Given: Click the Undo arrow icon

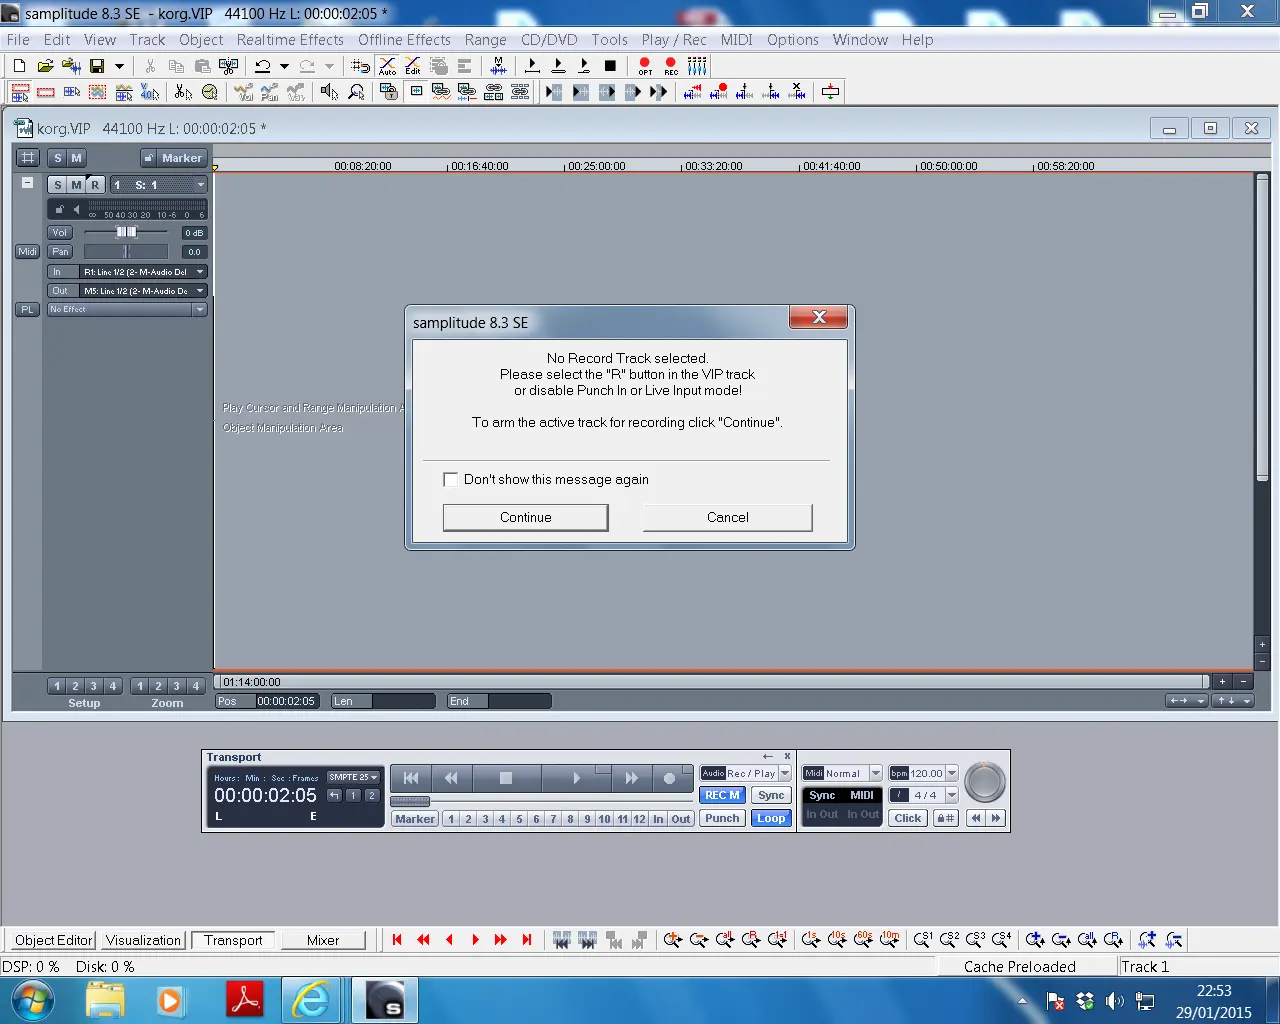Looking at the screenshot, I should click(x=262, y=66).
